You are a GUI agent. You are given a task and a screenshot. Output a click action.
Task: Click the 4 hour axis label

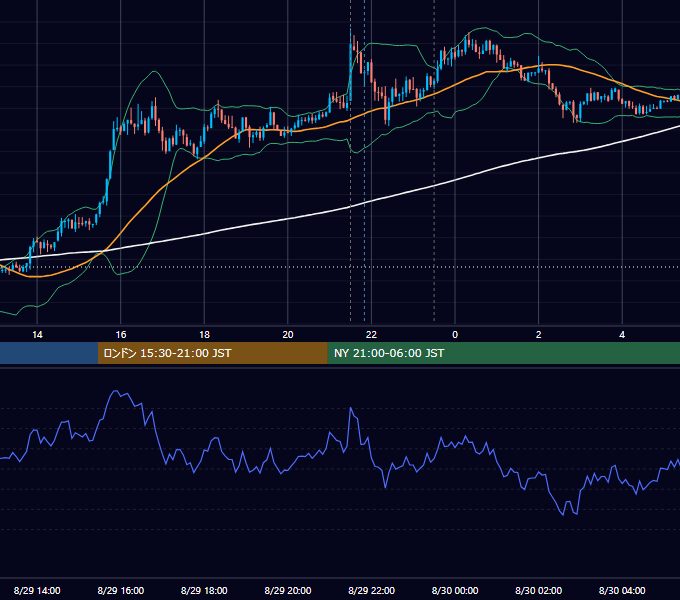click(622, 335)
